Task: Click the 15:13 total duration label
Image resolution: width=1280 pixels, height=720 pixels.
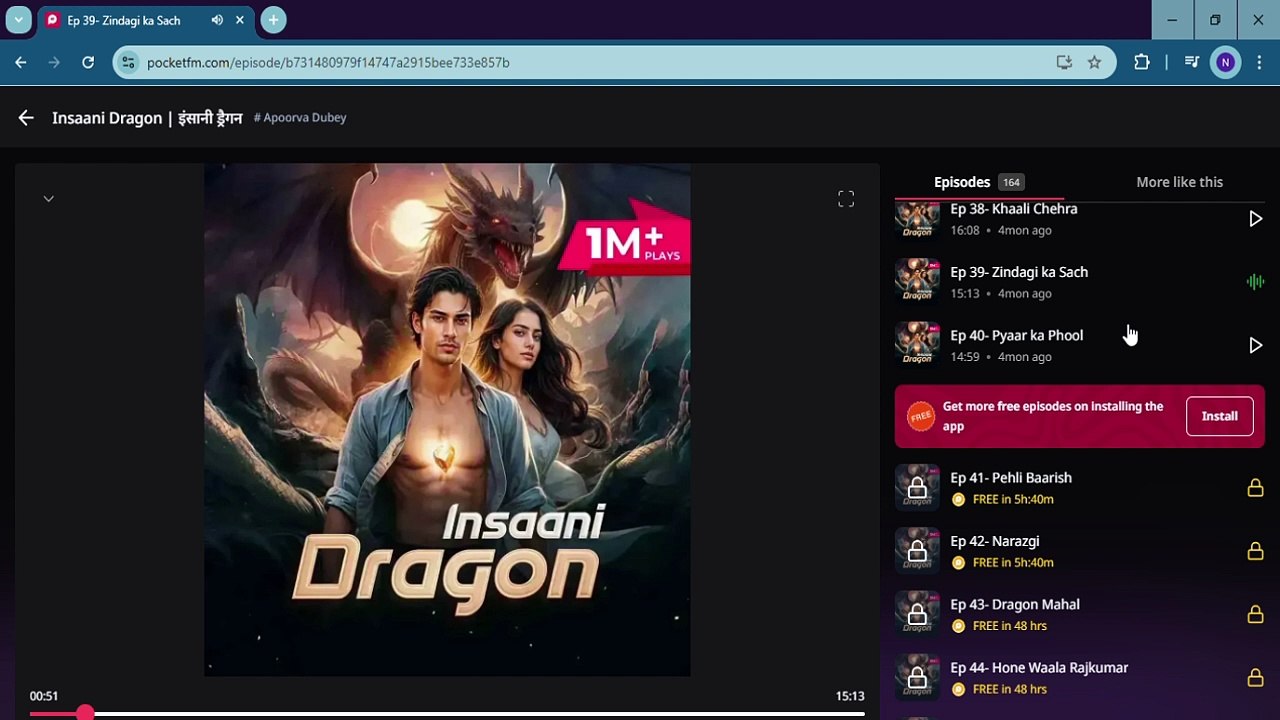Action: pos(850,696)
